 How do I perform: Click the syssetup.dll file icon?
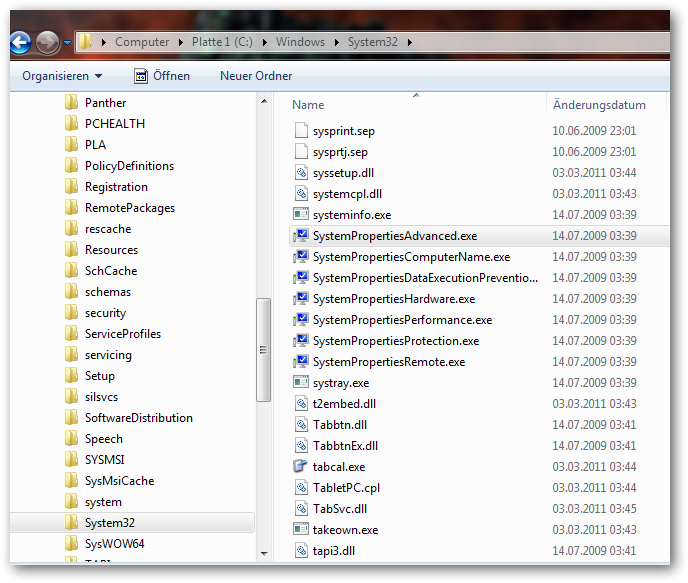coord(301,172)
